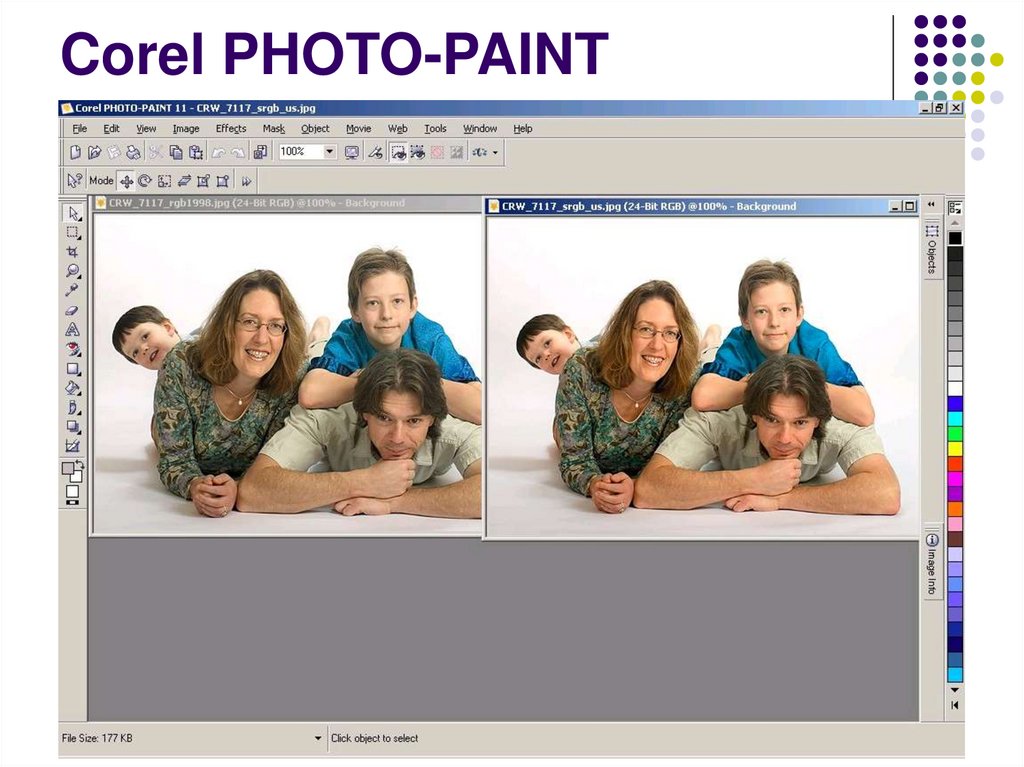Select the Rectangle shape tool
The image size is (1024, 767).
73,368
